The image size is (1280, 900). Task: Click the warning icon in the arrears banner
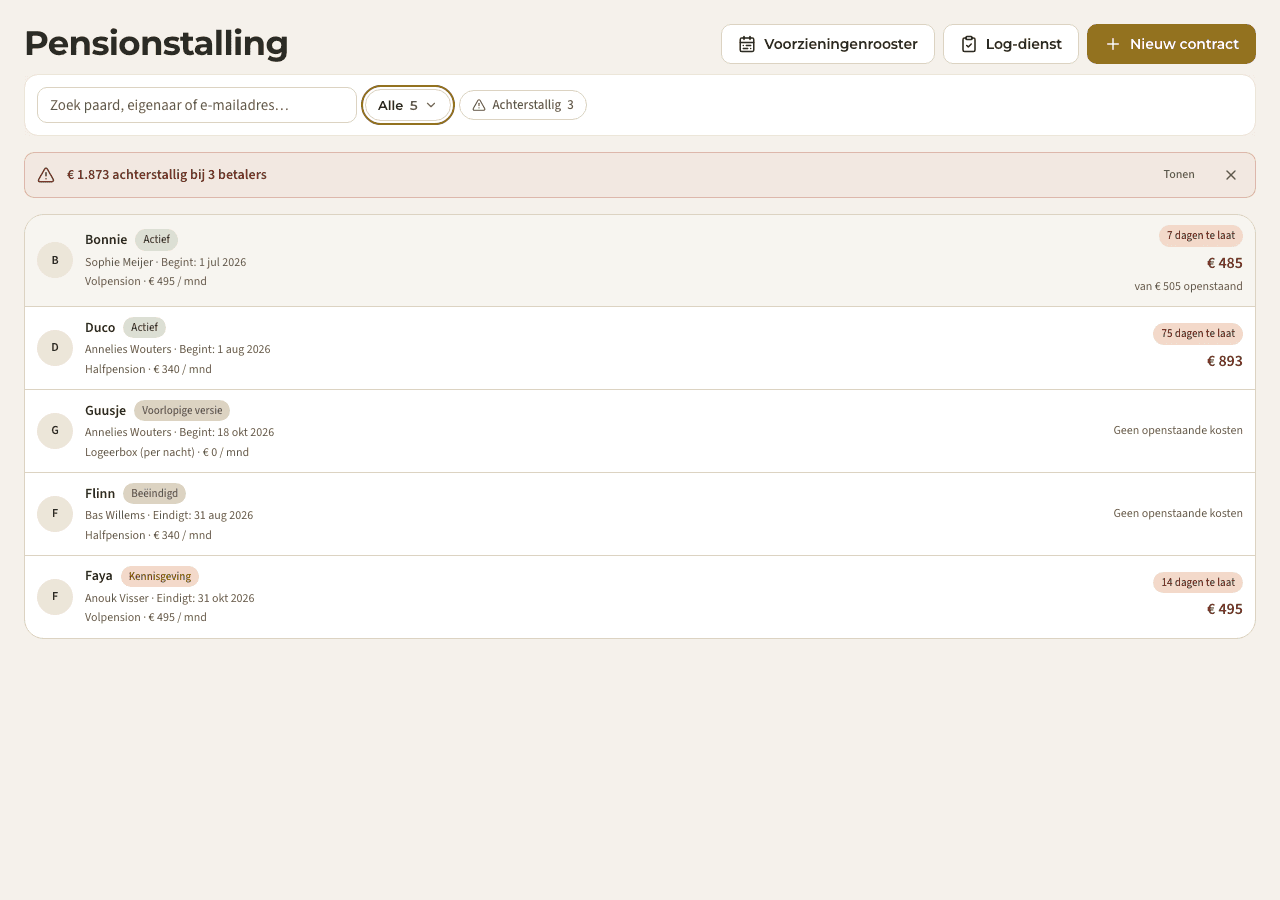[46, 175]
